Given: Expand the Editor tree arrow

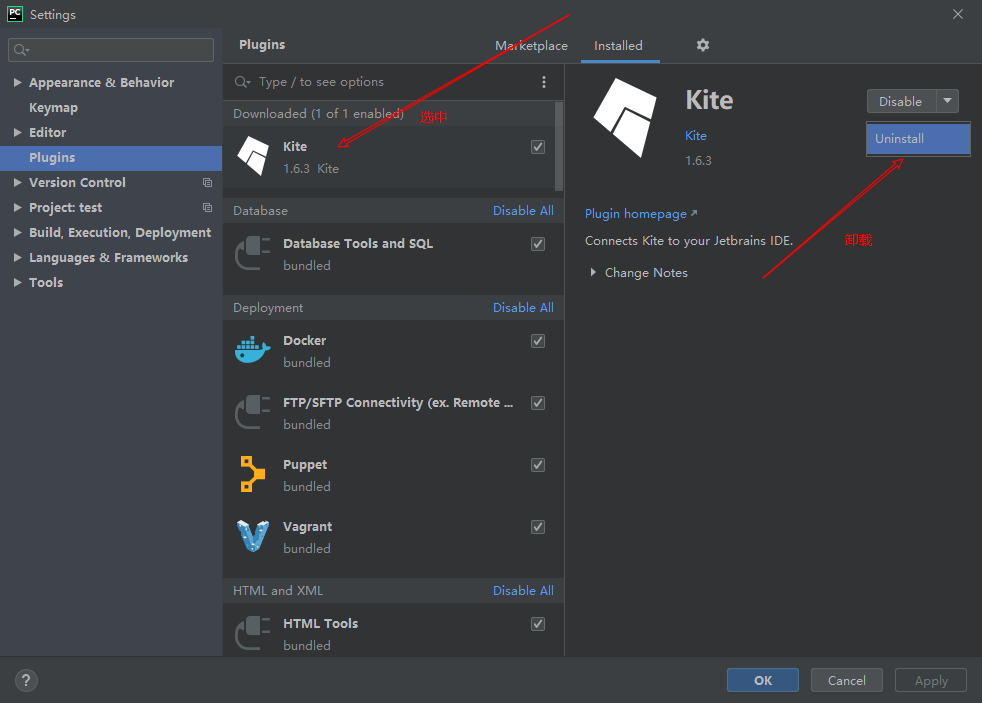Looking at the screenshot, I should (x=18, y=132).
